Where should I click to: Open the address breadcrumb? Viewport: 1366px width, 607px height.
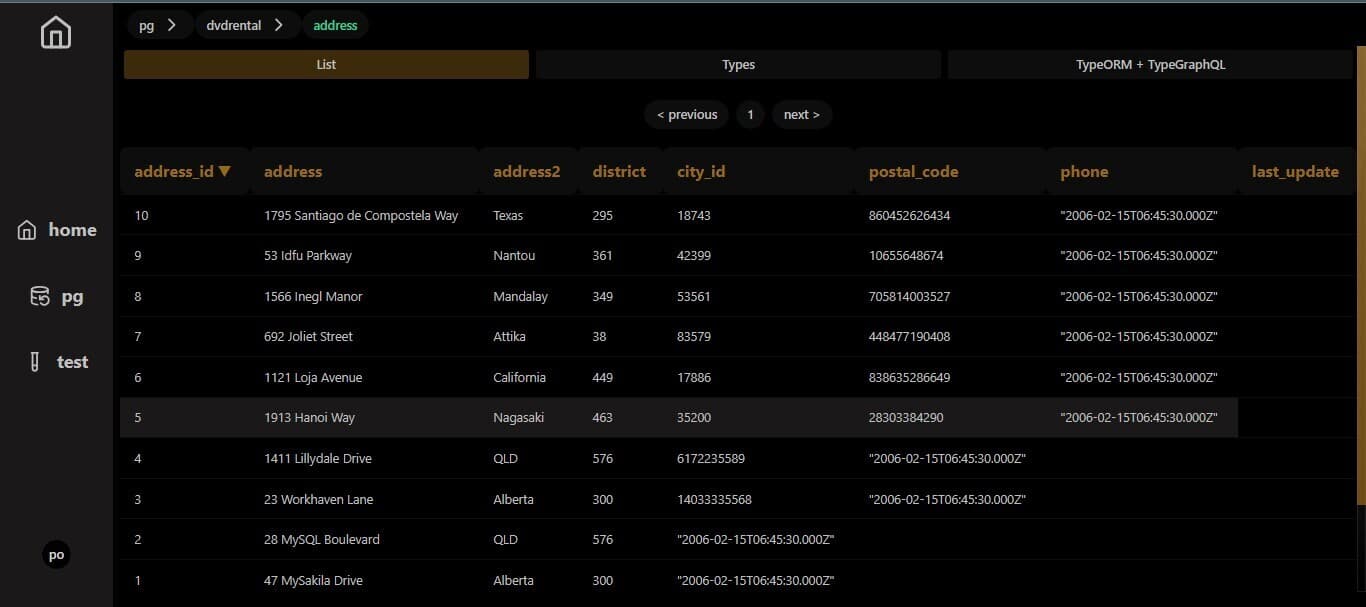(335, 25)
